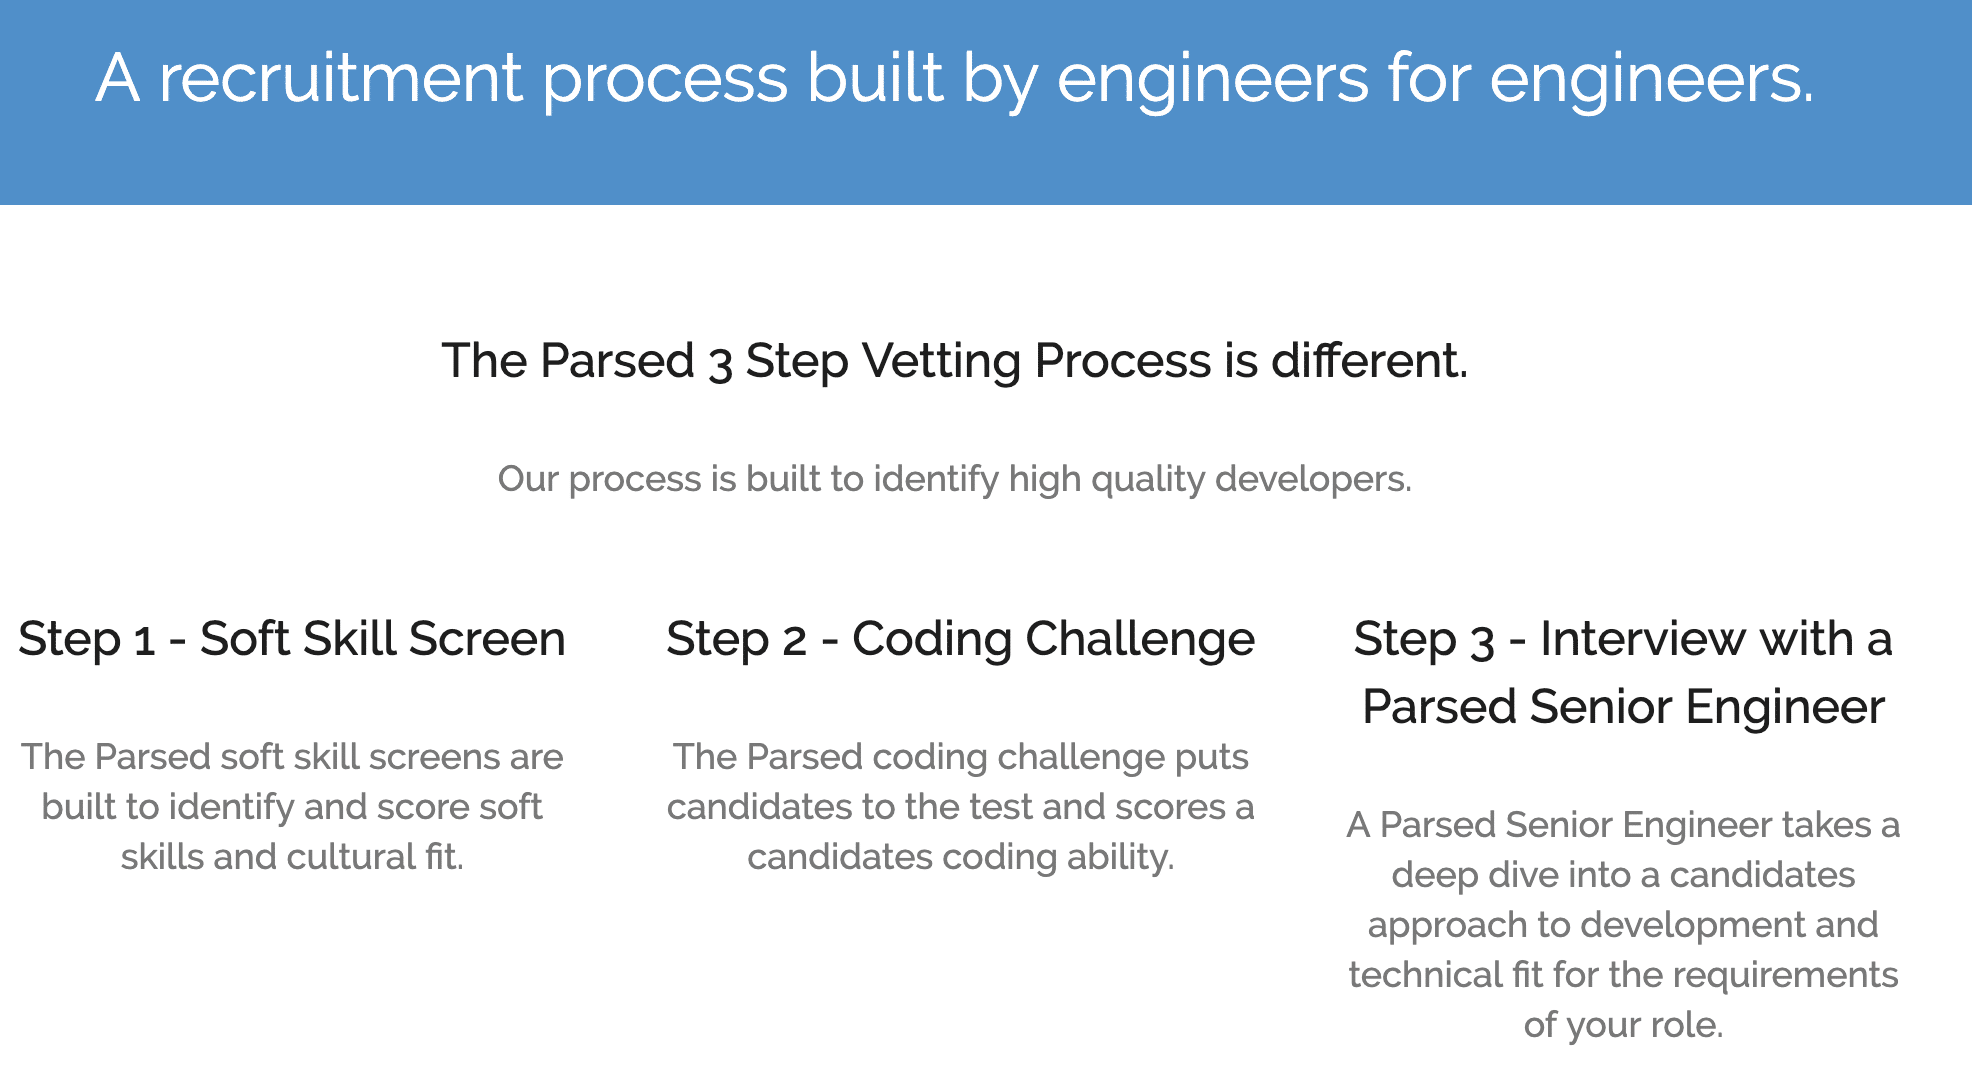The height and width of the screenshot is (1076, 1972).
Task: Click the subtitle about high quality developers
Action: click(955, 479)
